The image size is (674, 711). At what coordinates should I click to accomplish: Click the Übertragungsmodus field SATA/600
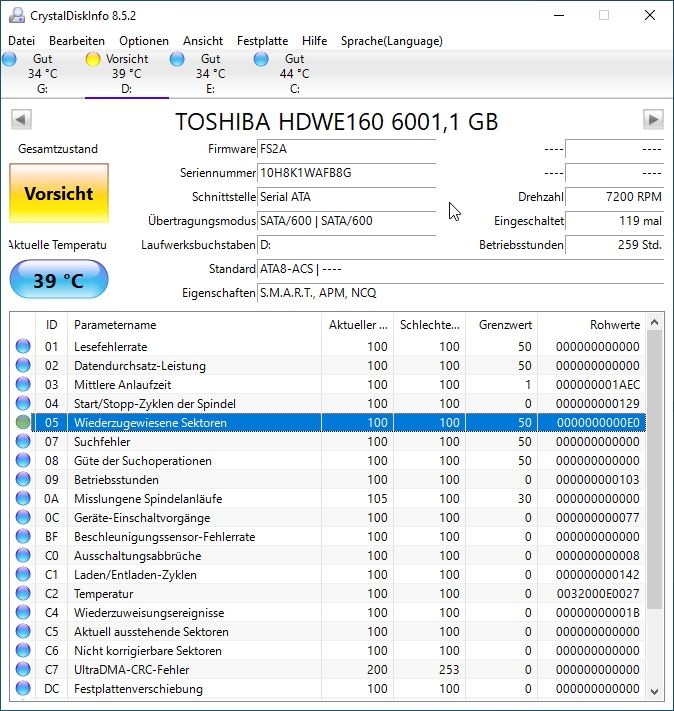[347, 221]
